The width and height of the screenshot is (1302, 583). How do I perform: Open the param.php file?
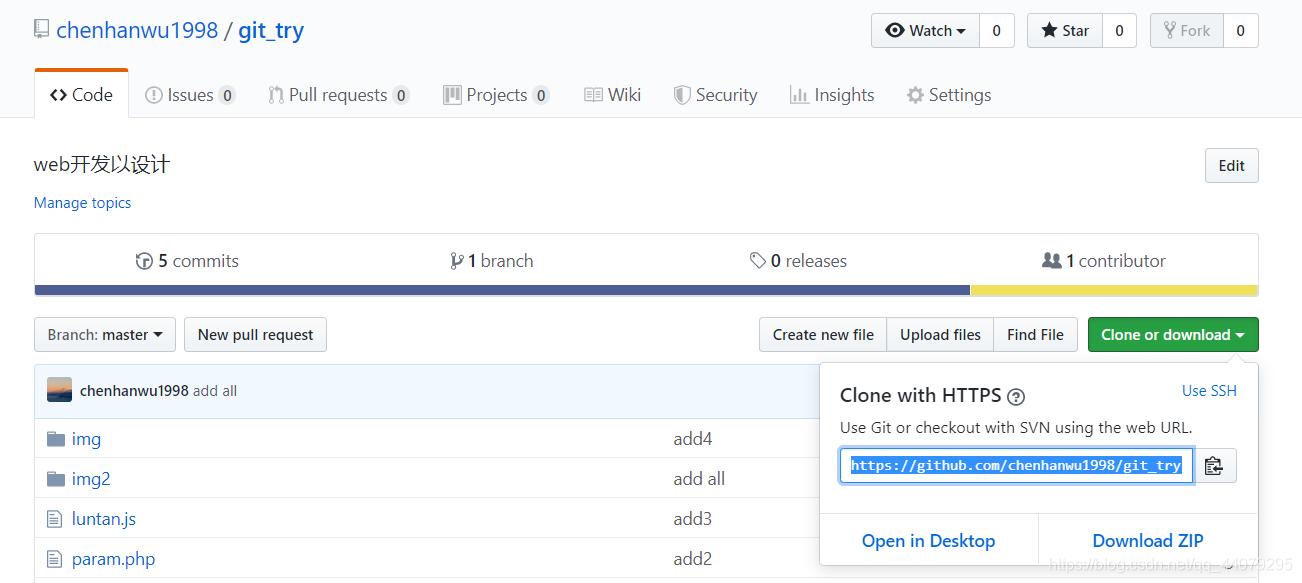pyautogui.click(x=113, y=559)
